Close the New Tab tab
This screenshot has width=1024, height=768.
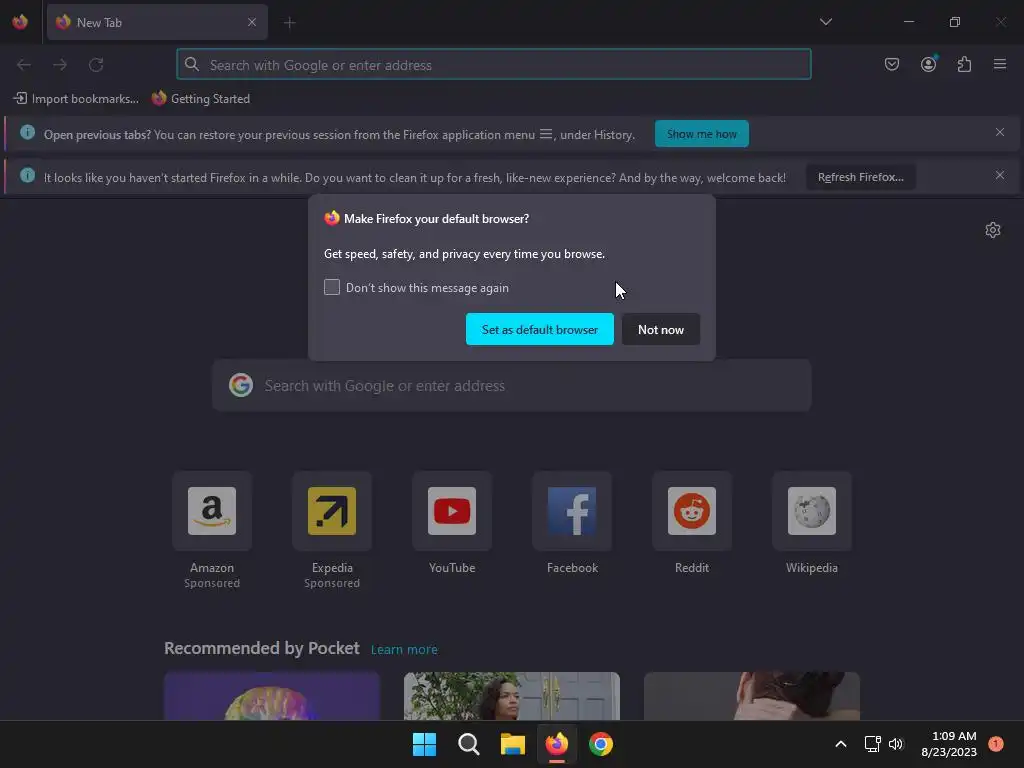tap(251, 22)
